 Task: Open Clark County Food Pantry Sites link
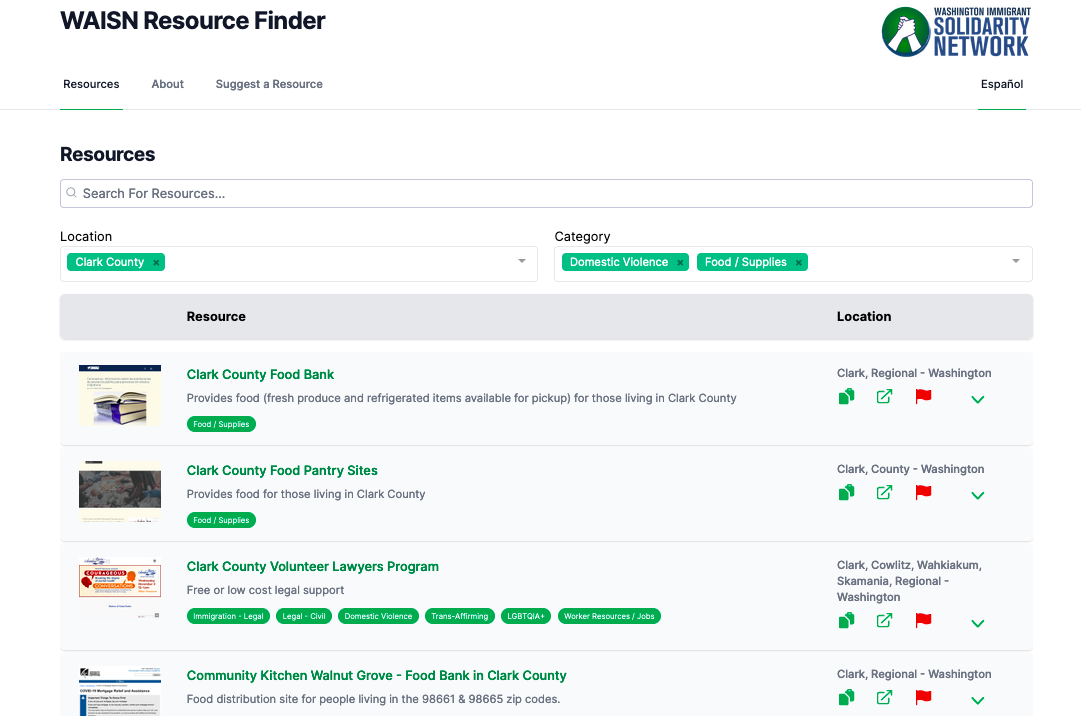(282, 470)
